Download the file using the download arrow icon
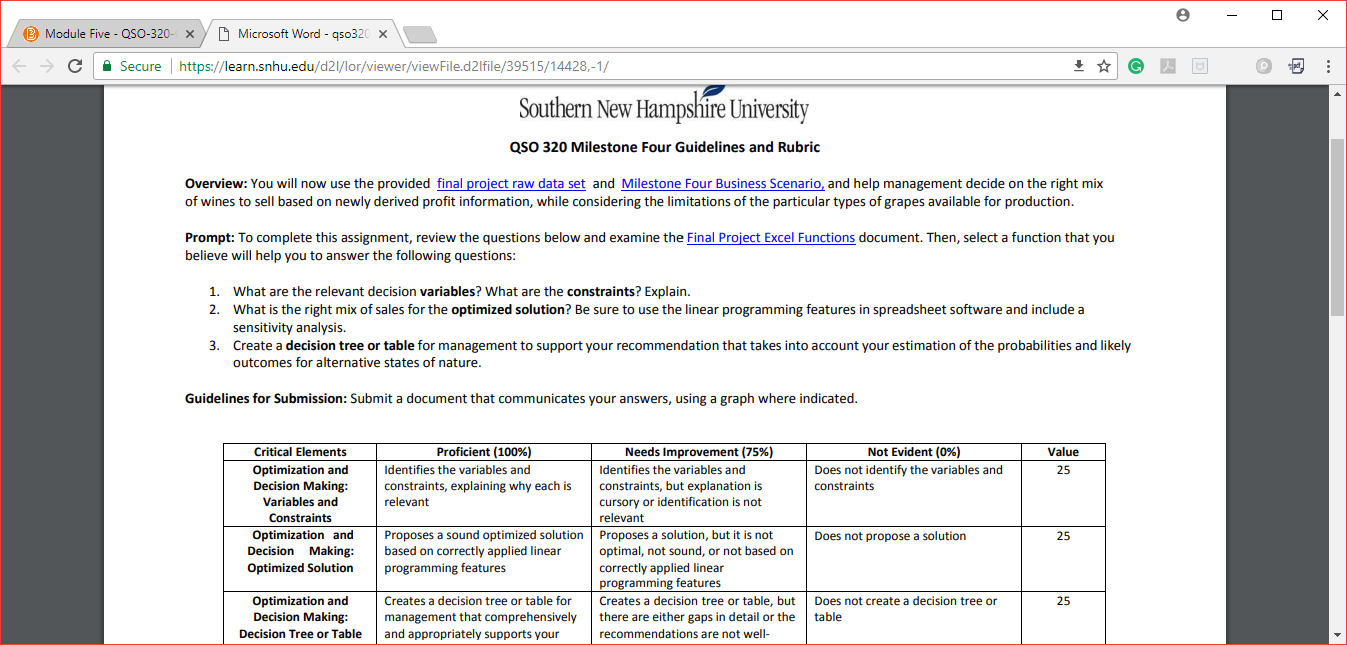 tap(1079, 66)
